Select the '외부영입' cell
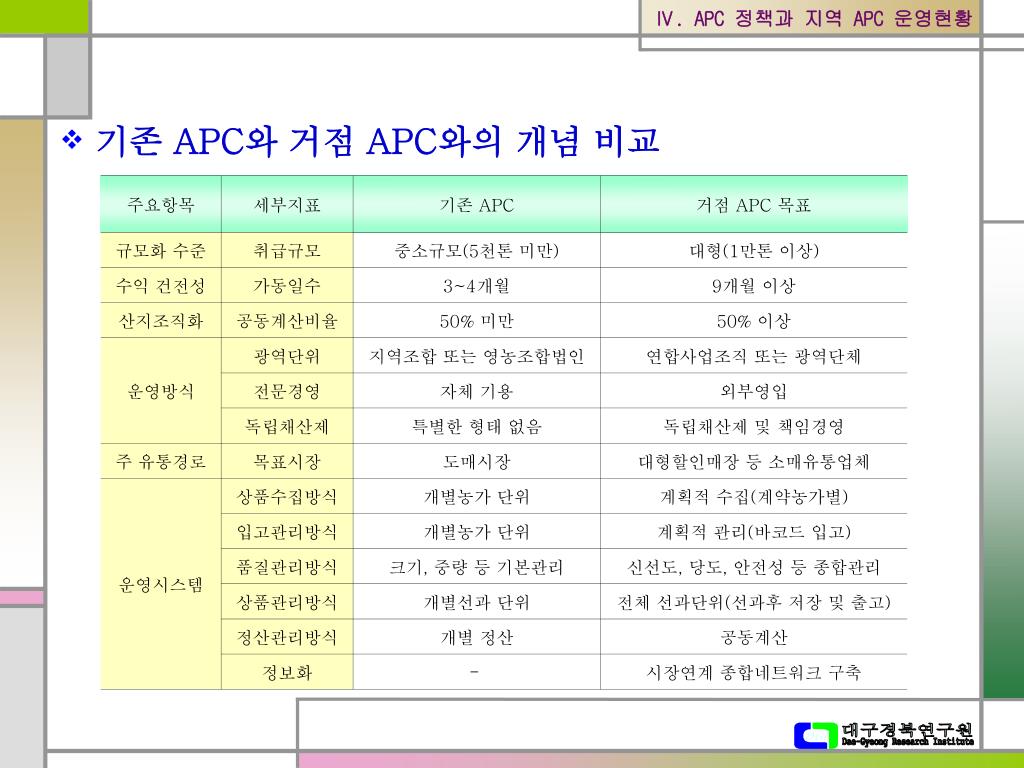The height and width of the screenshot is (768, 1024). pyautogui.click(x=754, y=391)
